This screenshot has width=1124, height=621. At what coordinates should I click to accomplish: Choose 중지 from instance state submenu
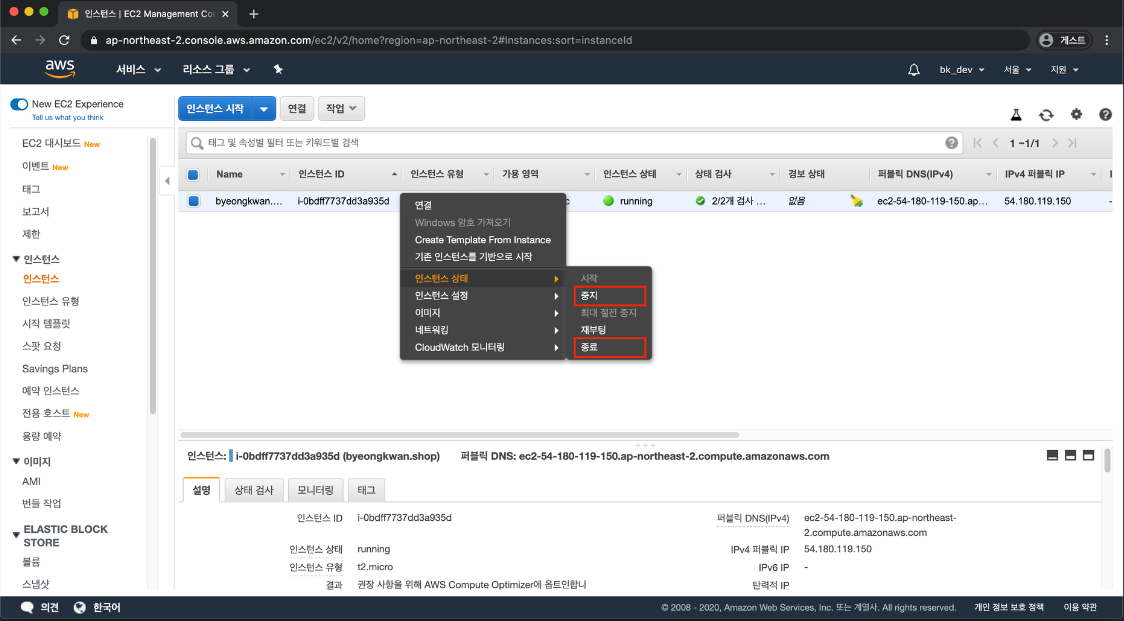click(x=609, y=295)
